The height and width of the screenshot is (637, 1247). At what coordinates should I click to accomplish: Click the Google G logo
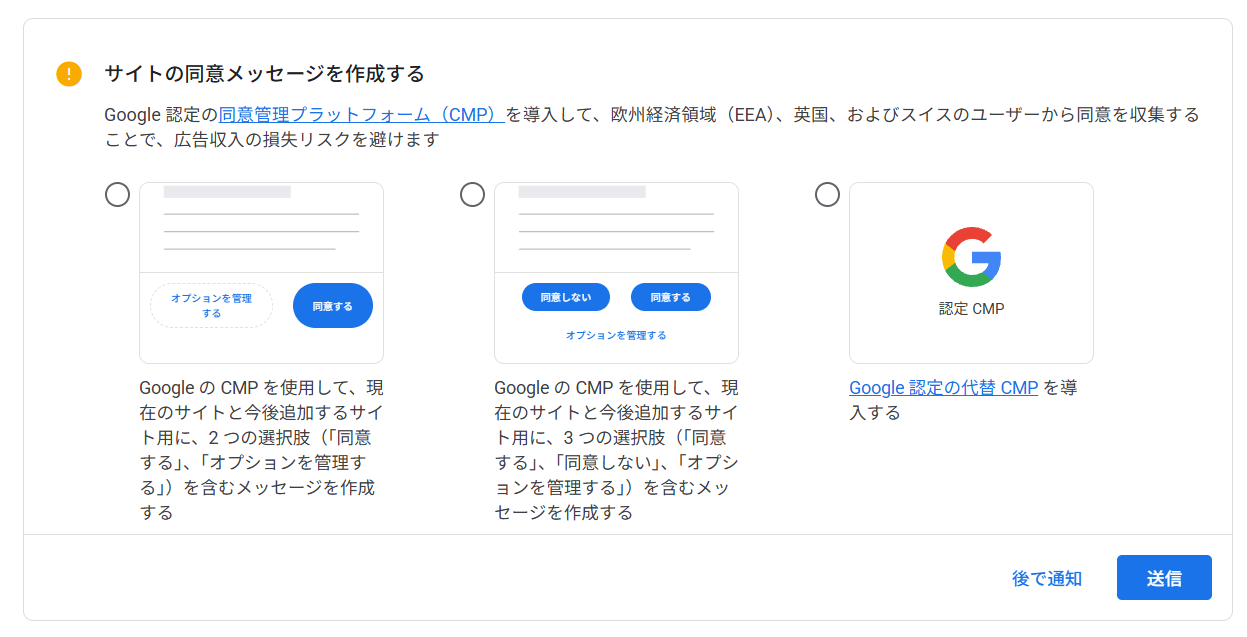click(971, 257)
